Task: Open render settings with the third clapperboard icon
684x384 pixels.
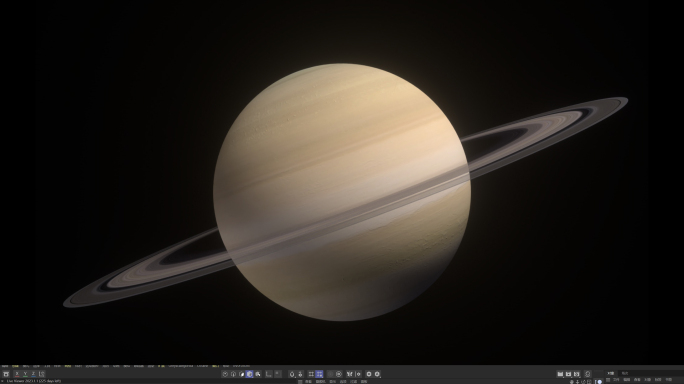Action: (x=577, y=374)
